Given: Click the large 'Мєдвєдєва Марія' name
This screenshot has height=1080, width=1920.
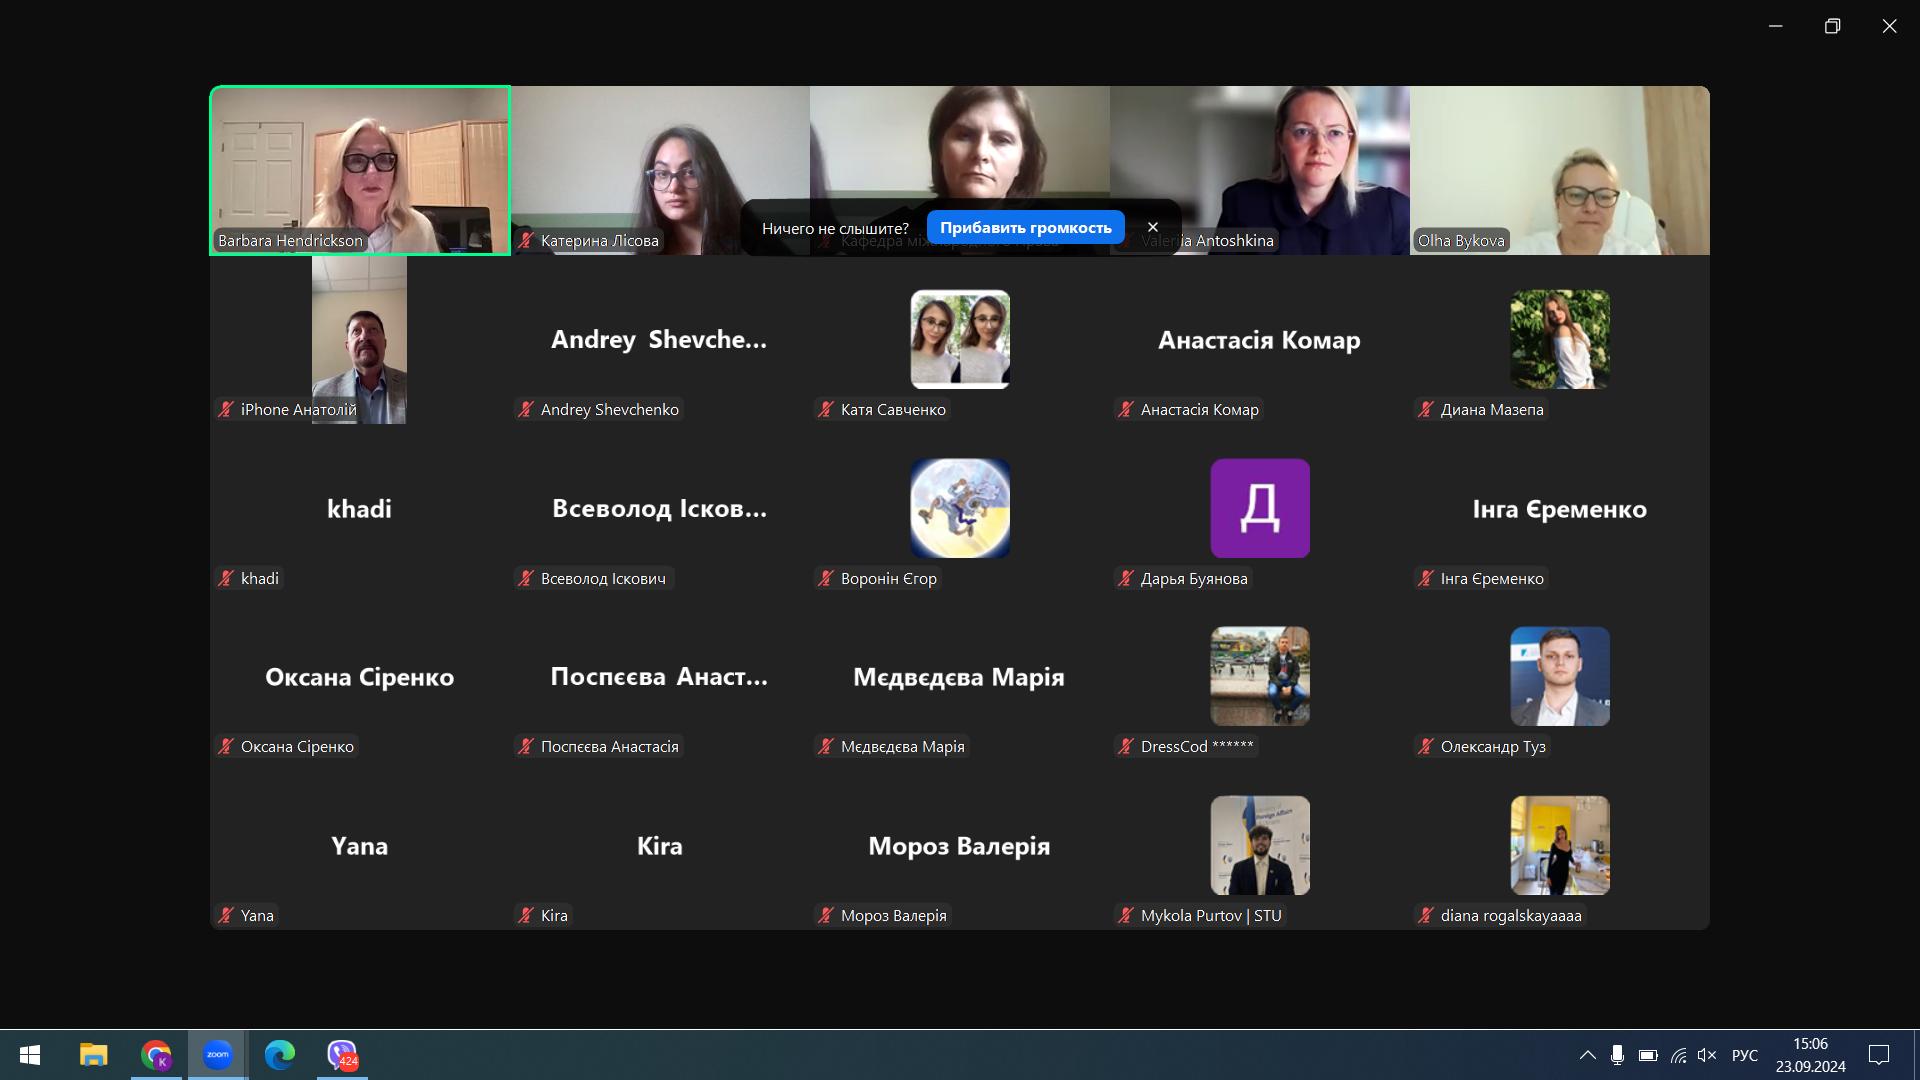Looking at the screenshot, I should click(959, 677).
